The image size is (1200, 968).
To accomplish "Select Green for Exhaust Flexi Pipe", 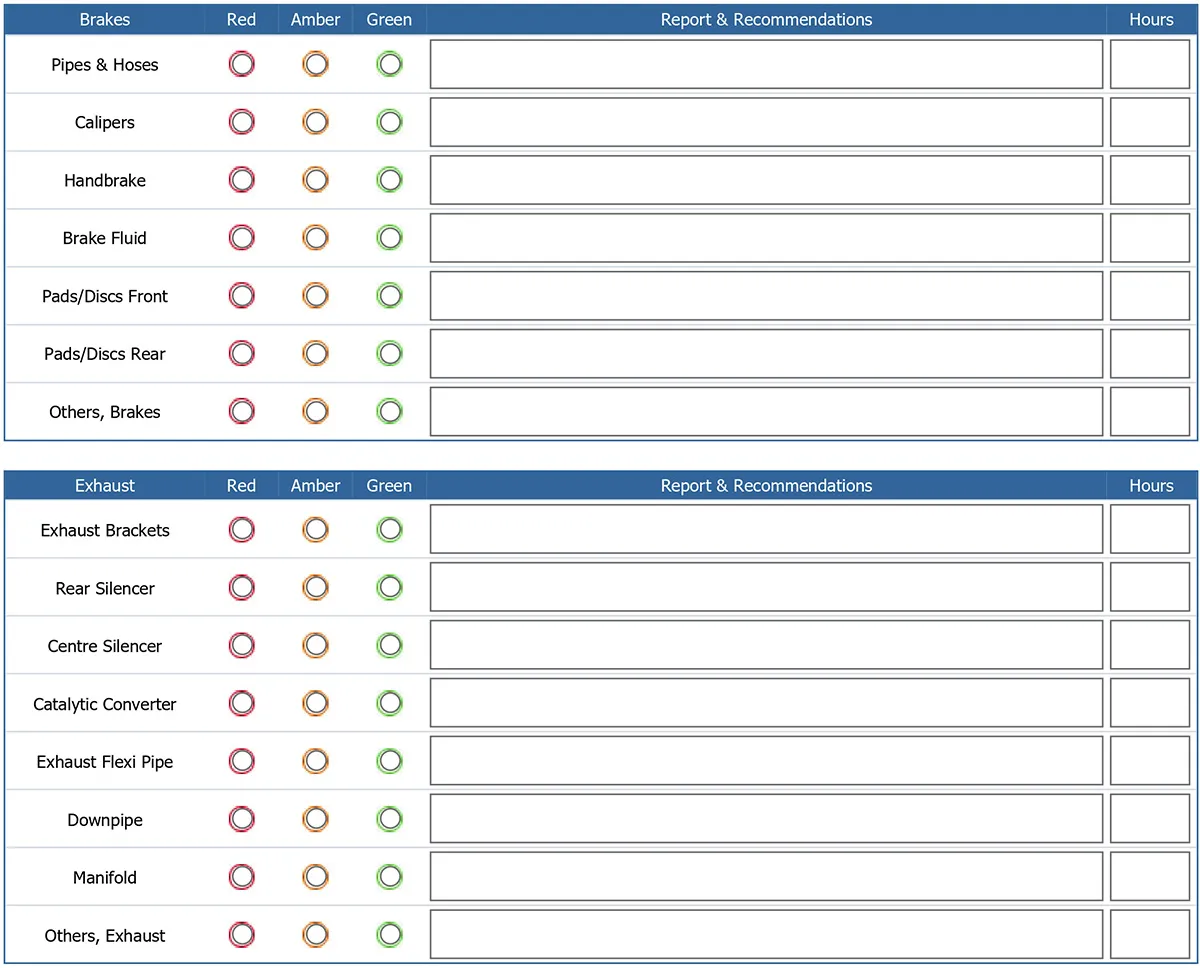I will click(x=389, y=762).
